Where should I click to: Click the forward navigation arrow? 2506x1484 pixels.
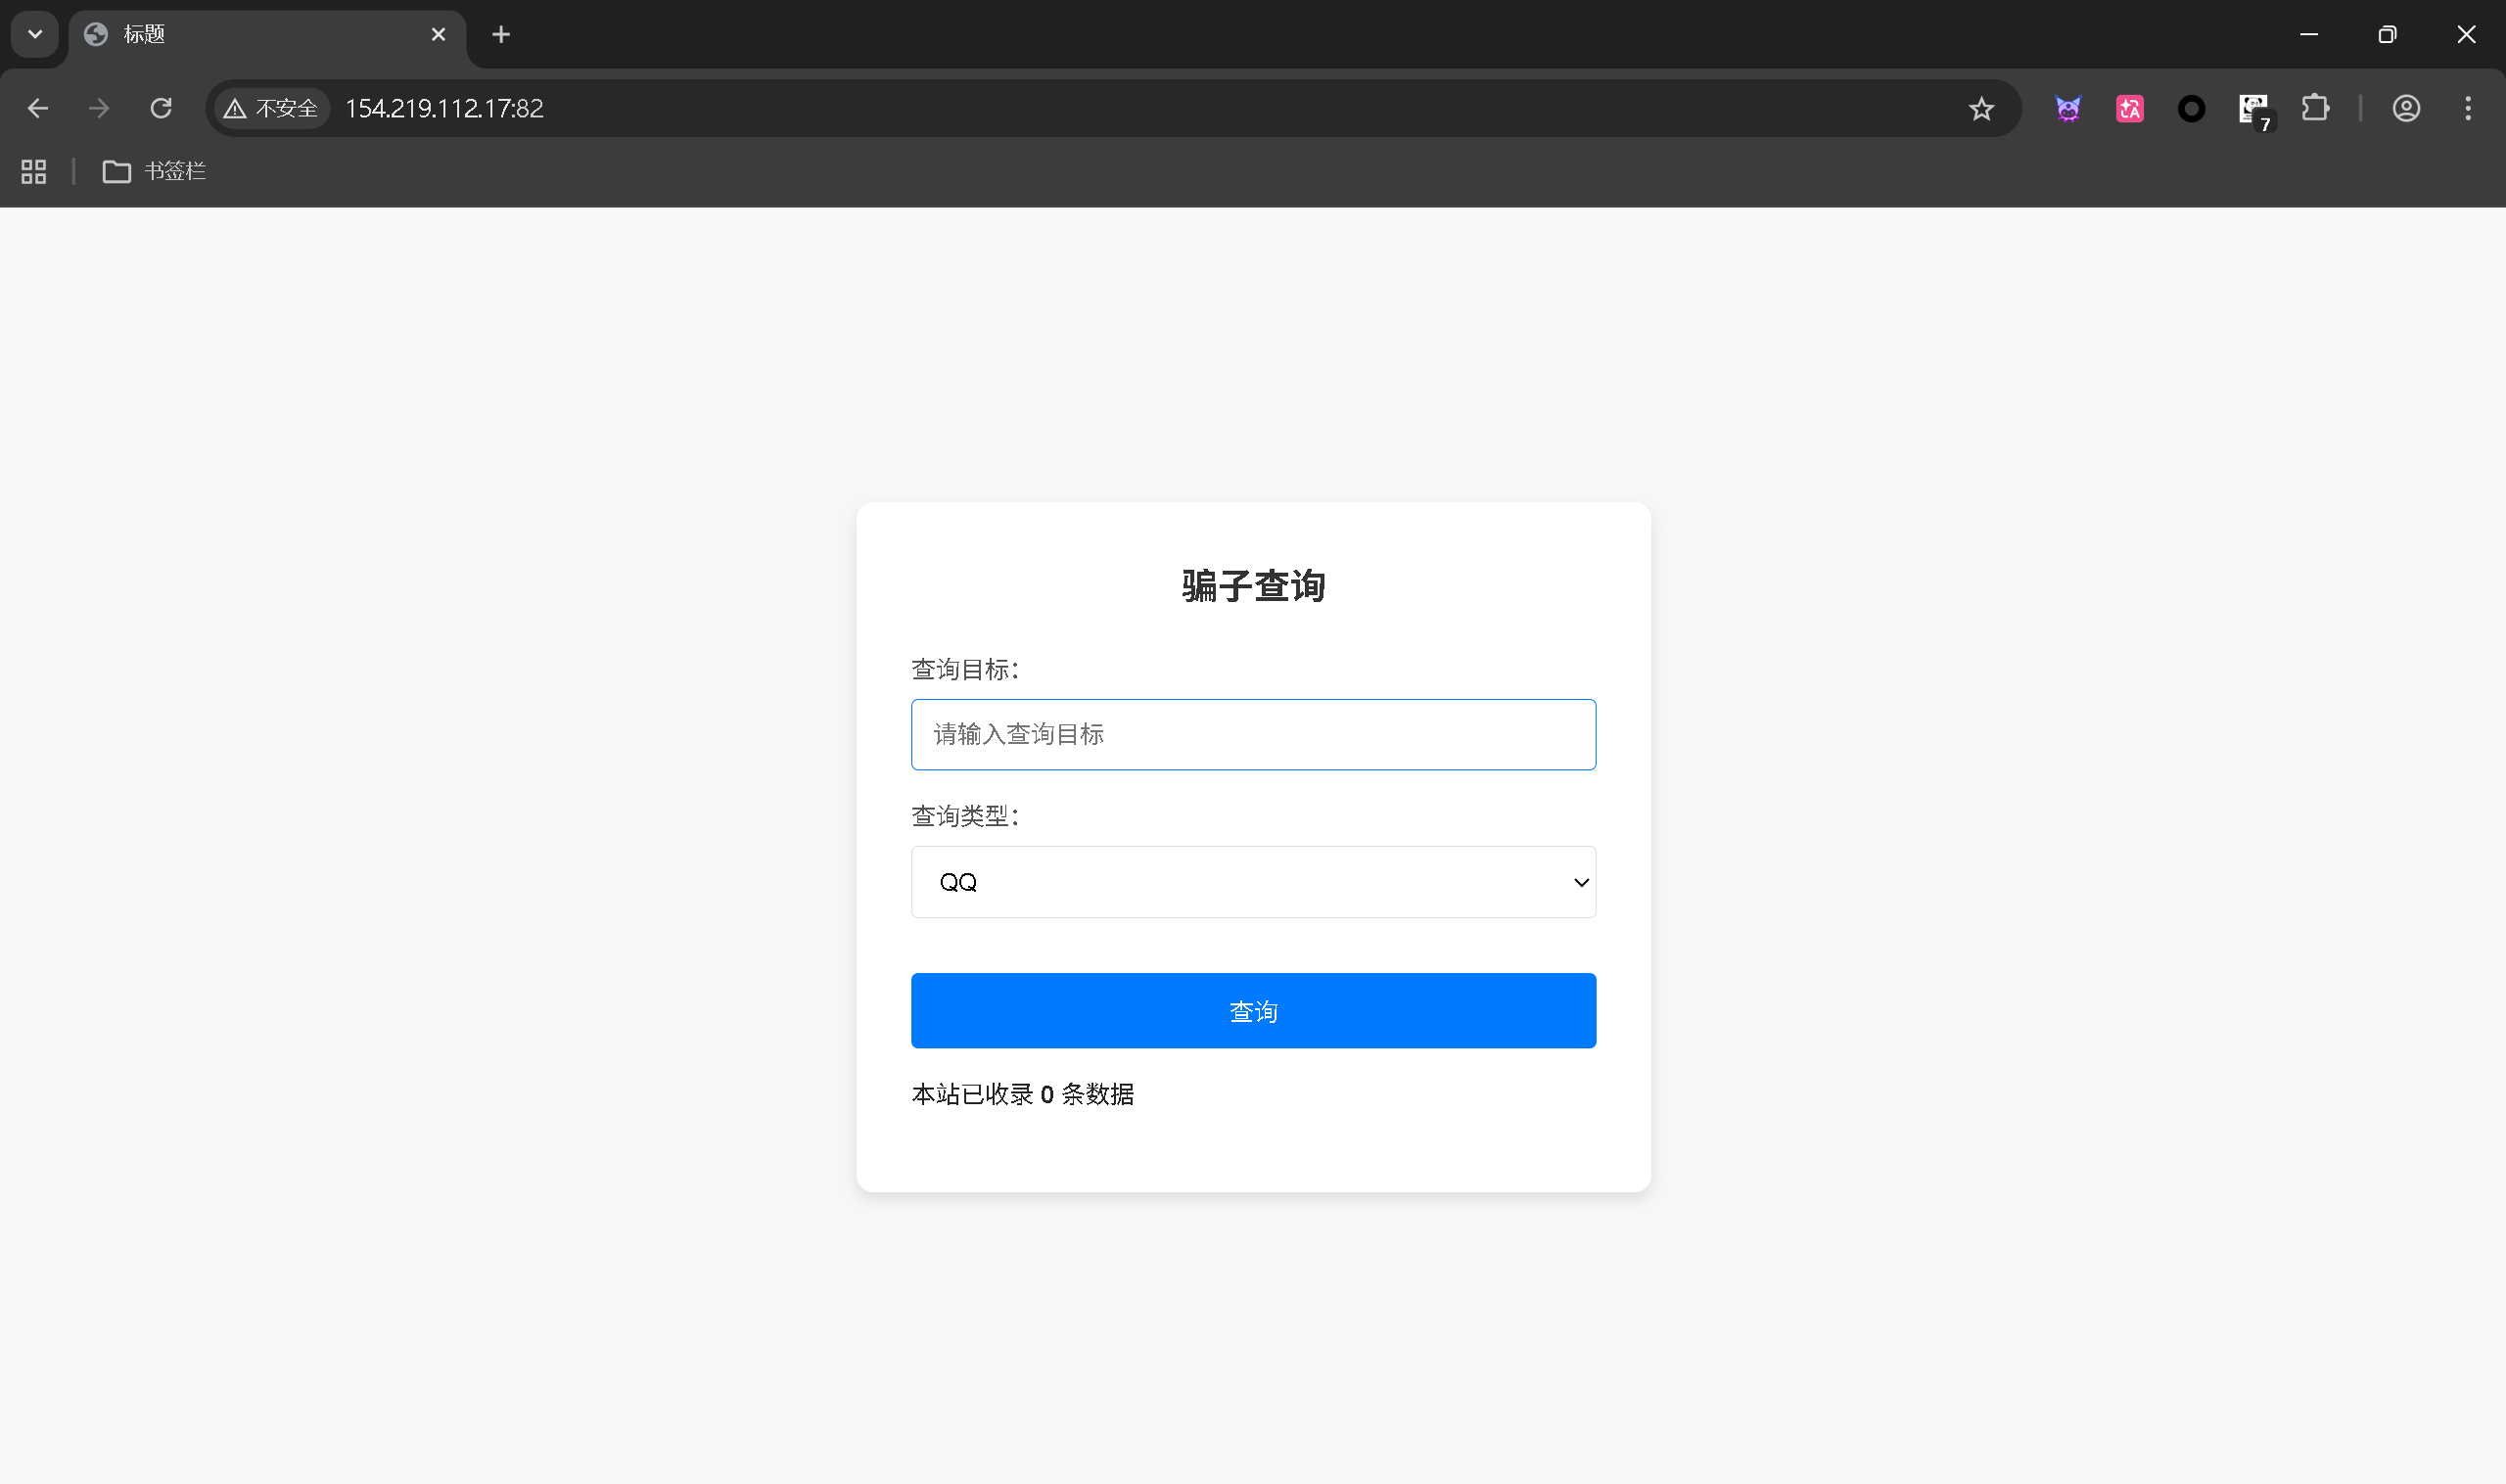99,108
